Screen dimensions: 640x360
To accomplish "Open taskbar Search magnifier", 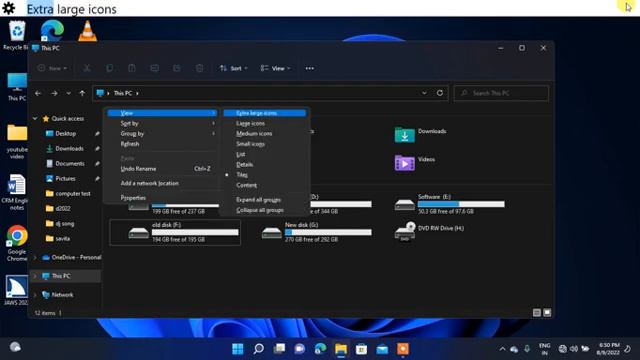I will pos(258,349).
